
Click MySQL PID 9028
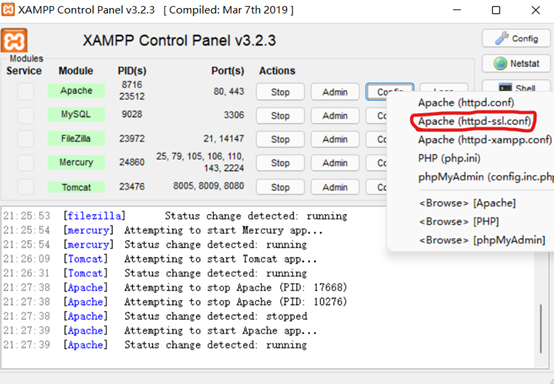132,114
